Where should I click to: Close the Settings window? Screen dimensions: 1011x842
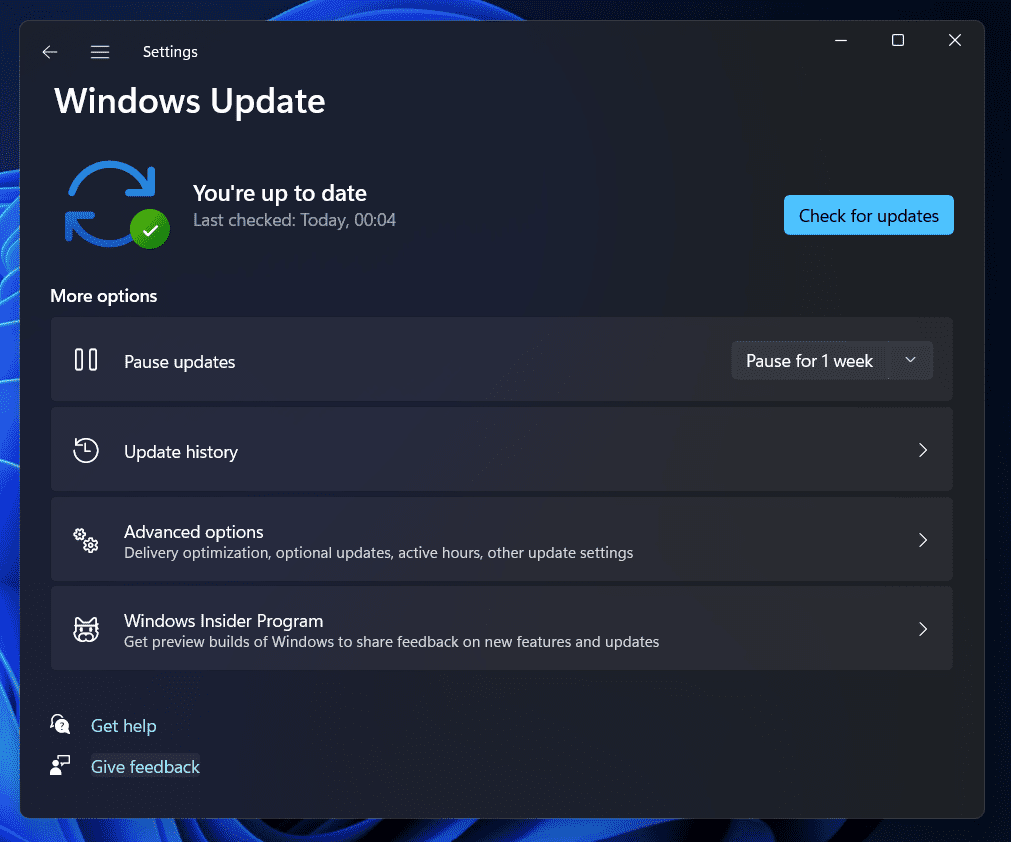coord(955,40)
